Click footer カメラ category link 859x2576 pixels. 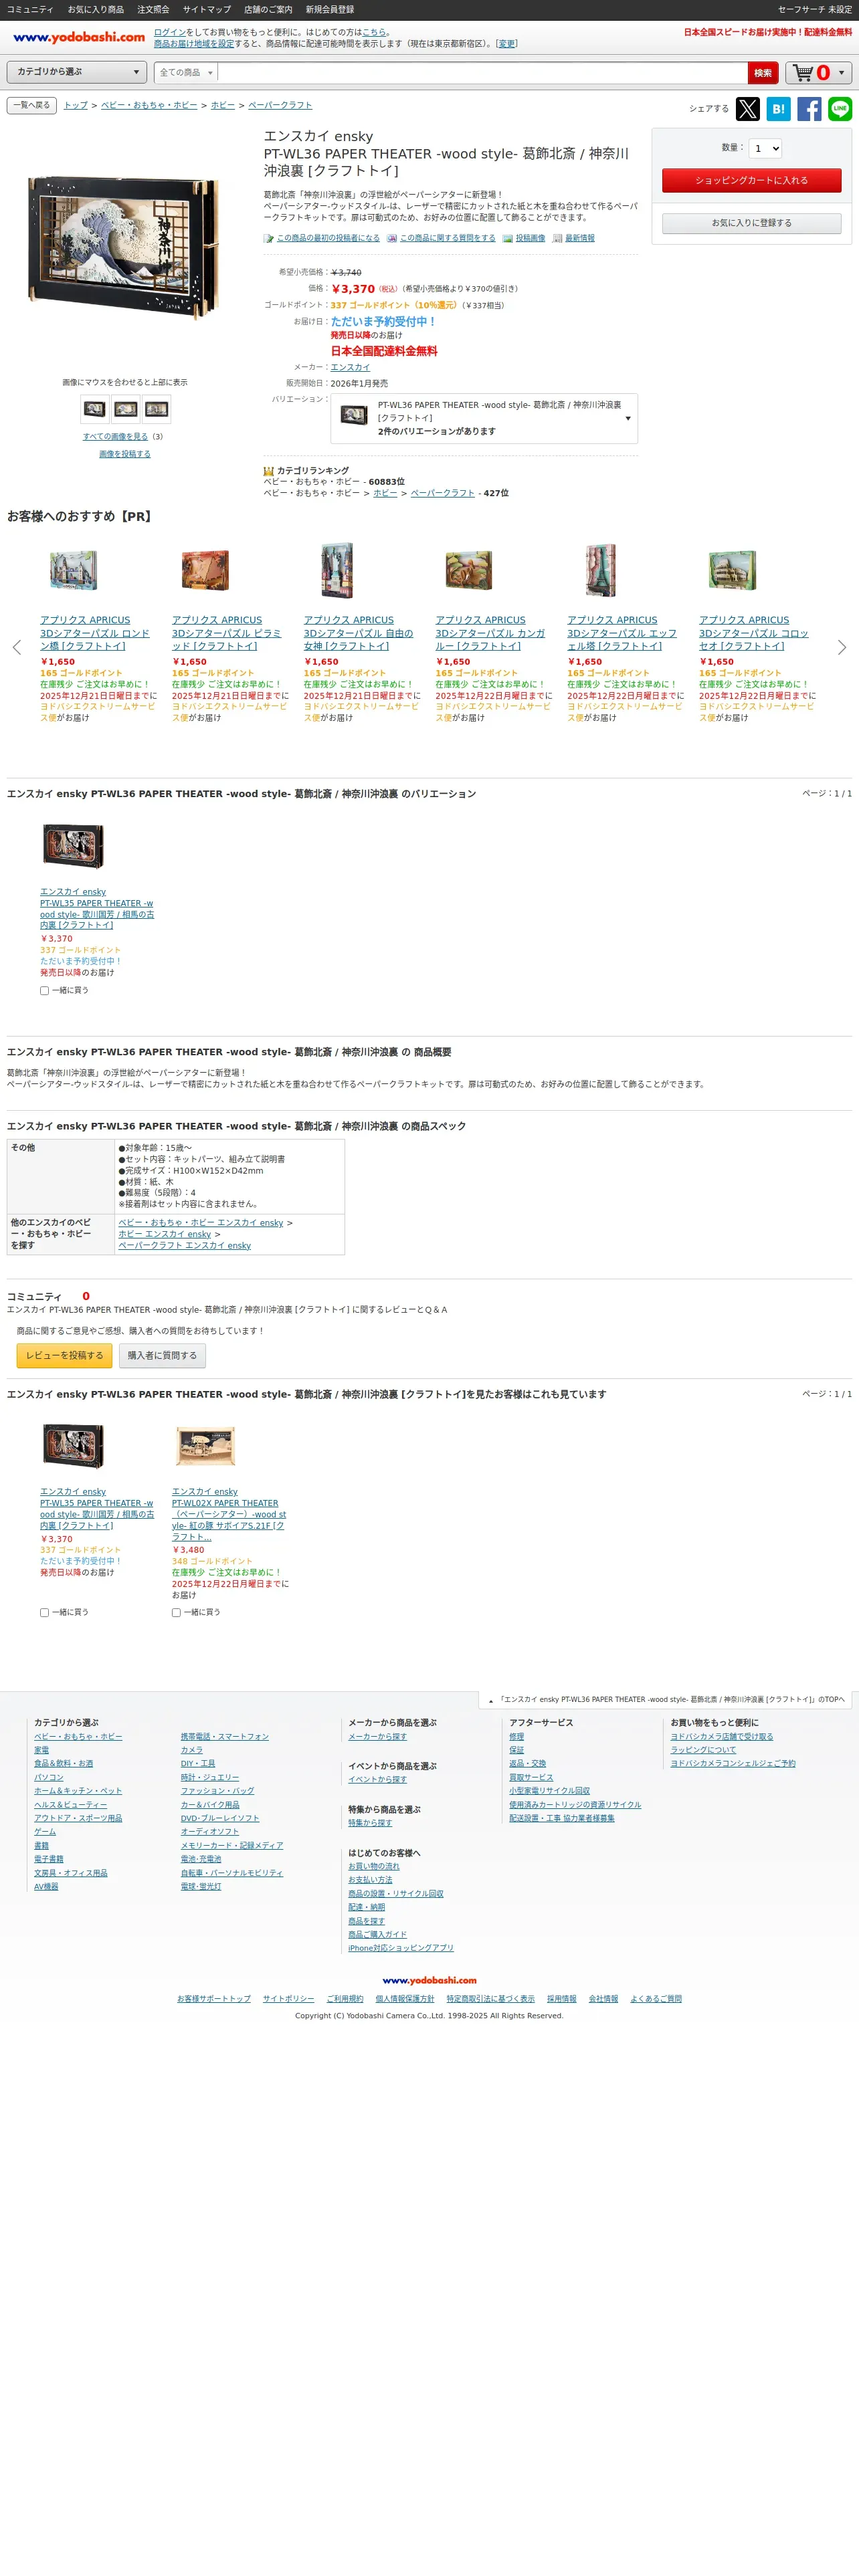192,1750
